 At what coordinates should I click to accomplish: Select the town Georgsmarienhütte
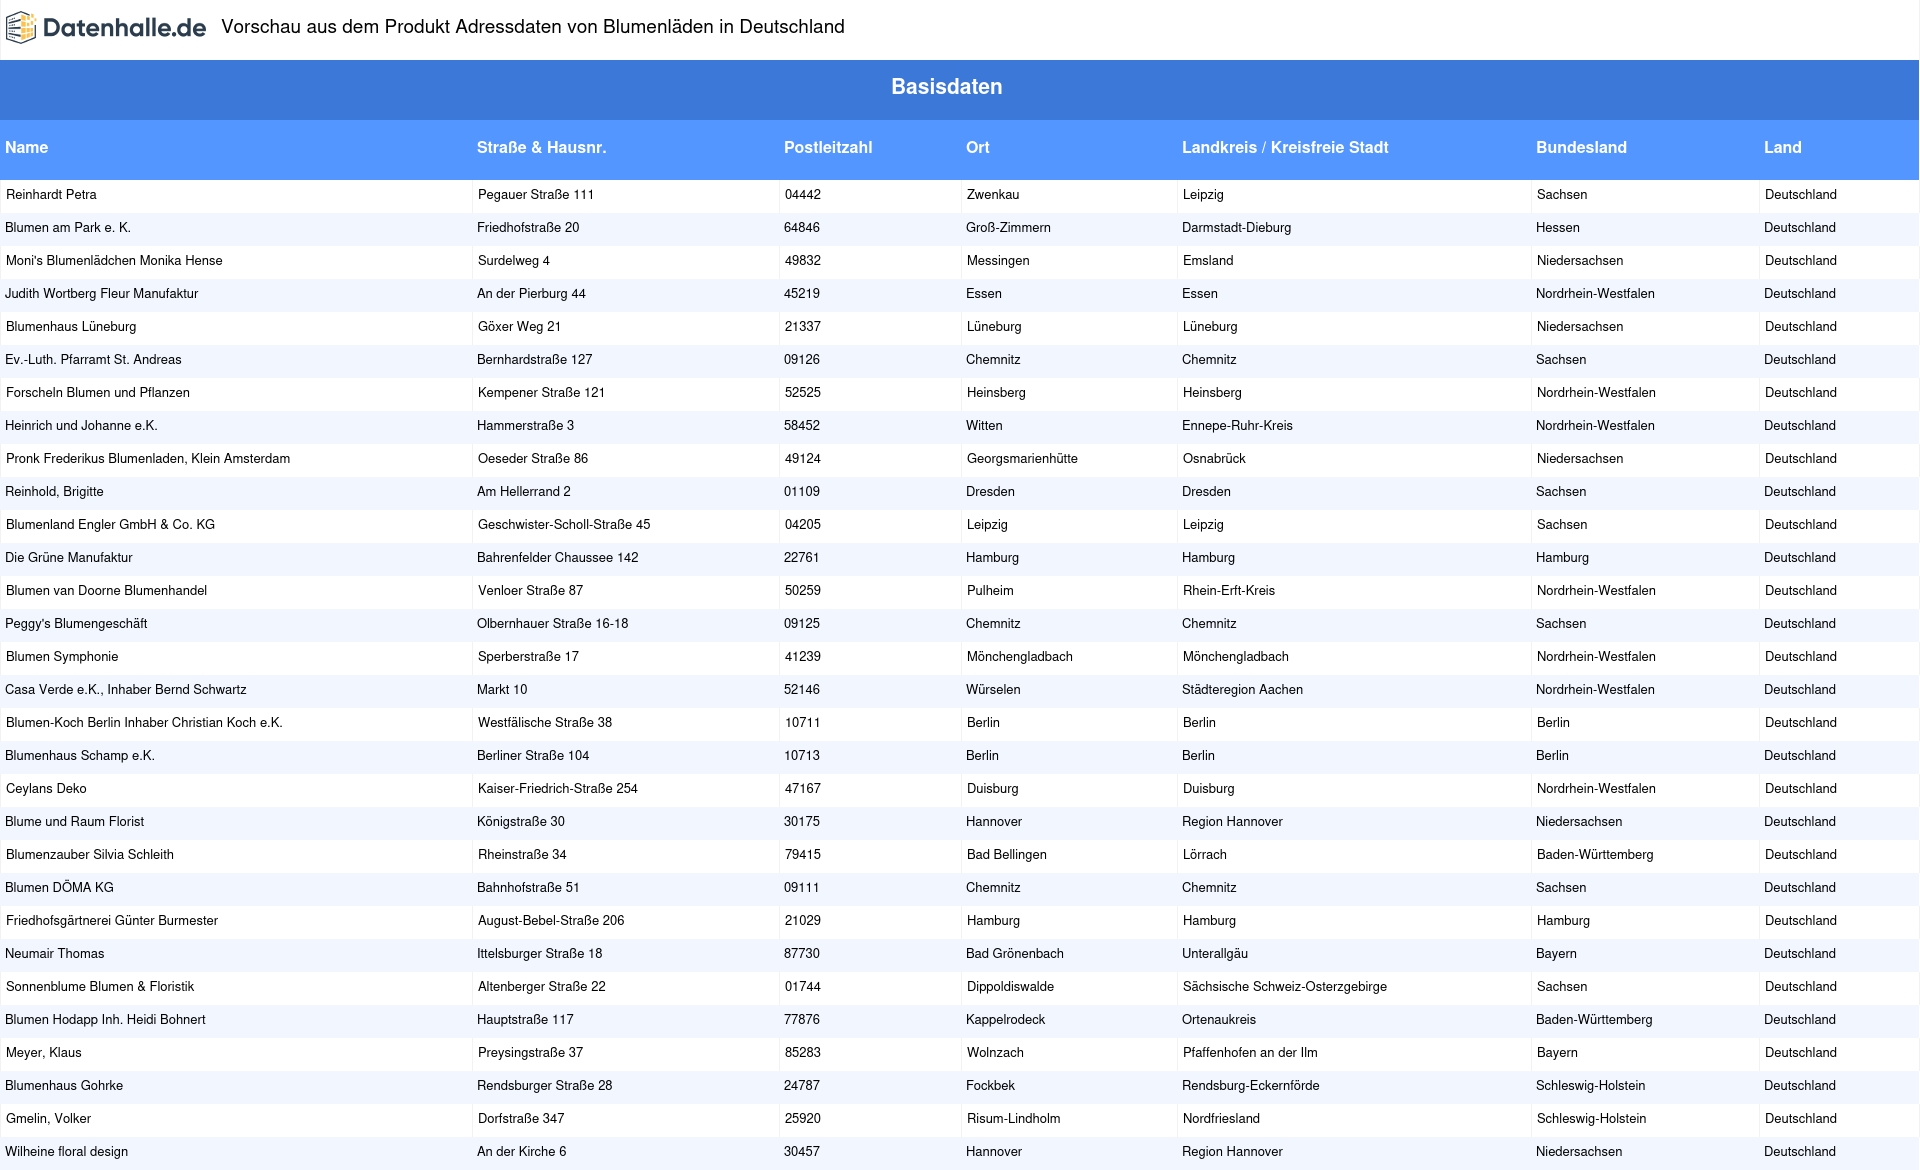[1022, 459]
